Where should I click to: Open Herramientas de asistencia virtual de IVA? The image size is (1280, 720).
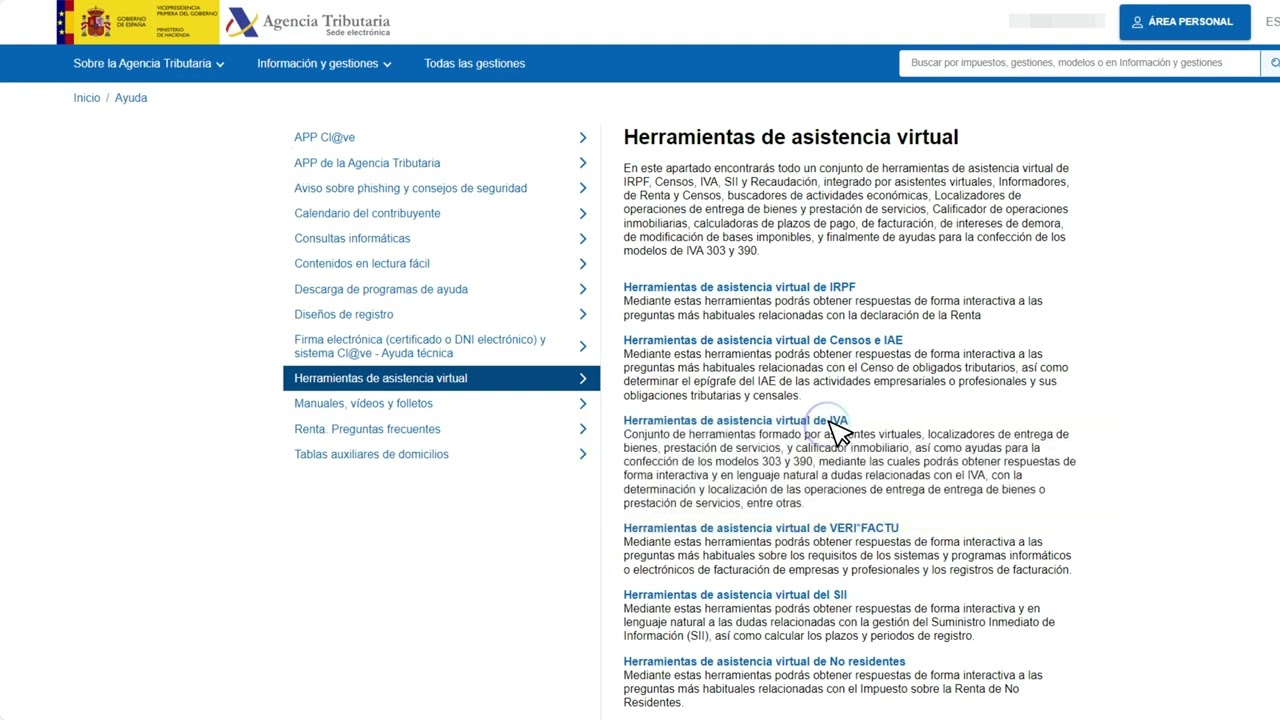click(735, 420)
